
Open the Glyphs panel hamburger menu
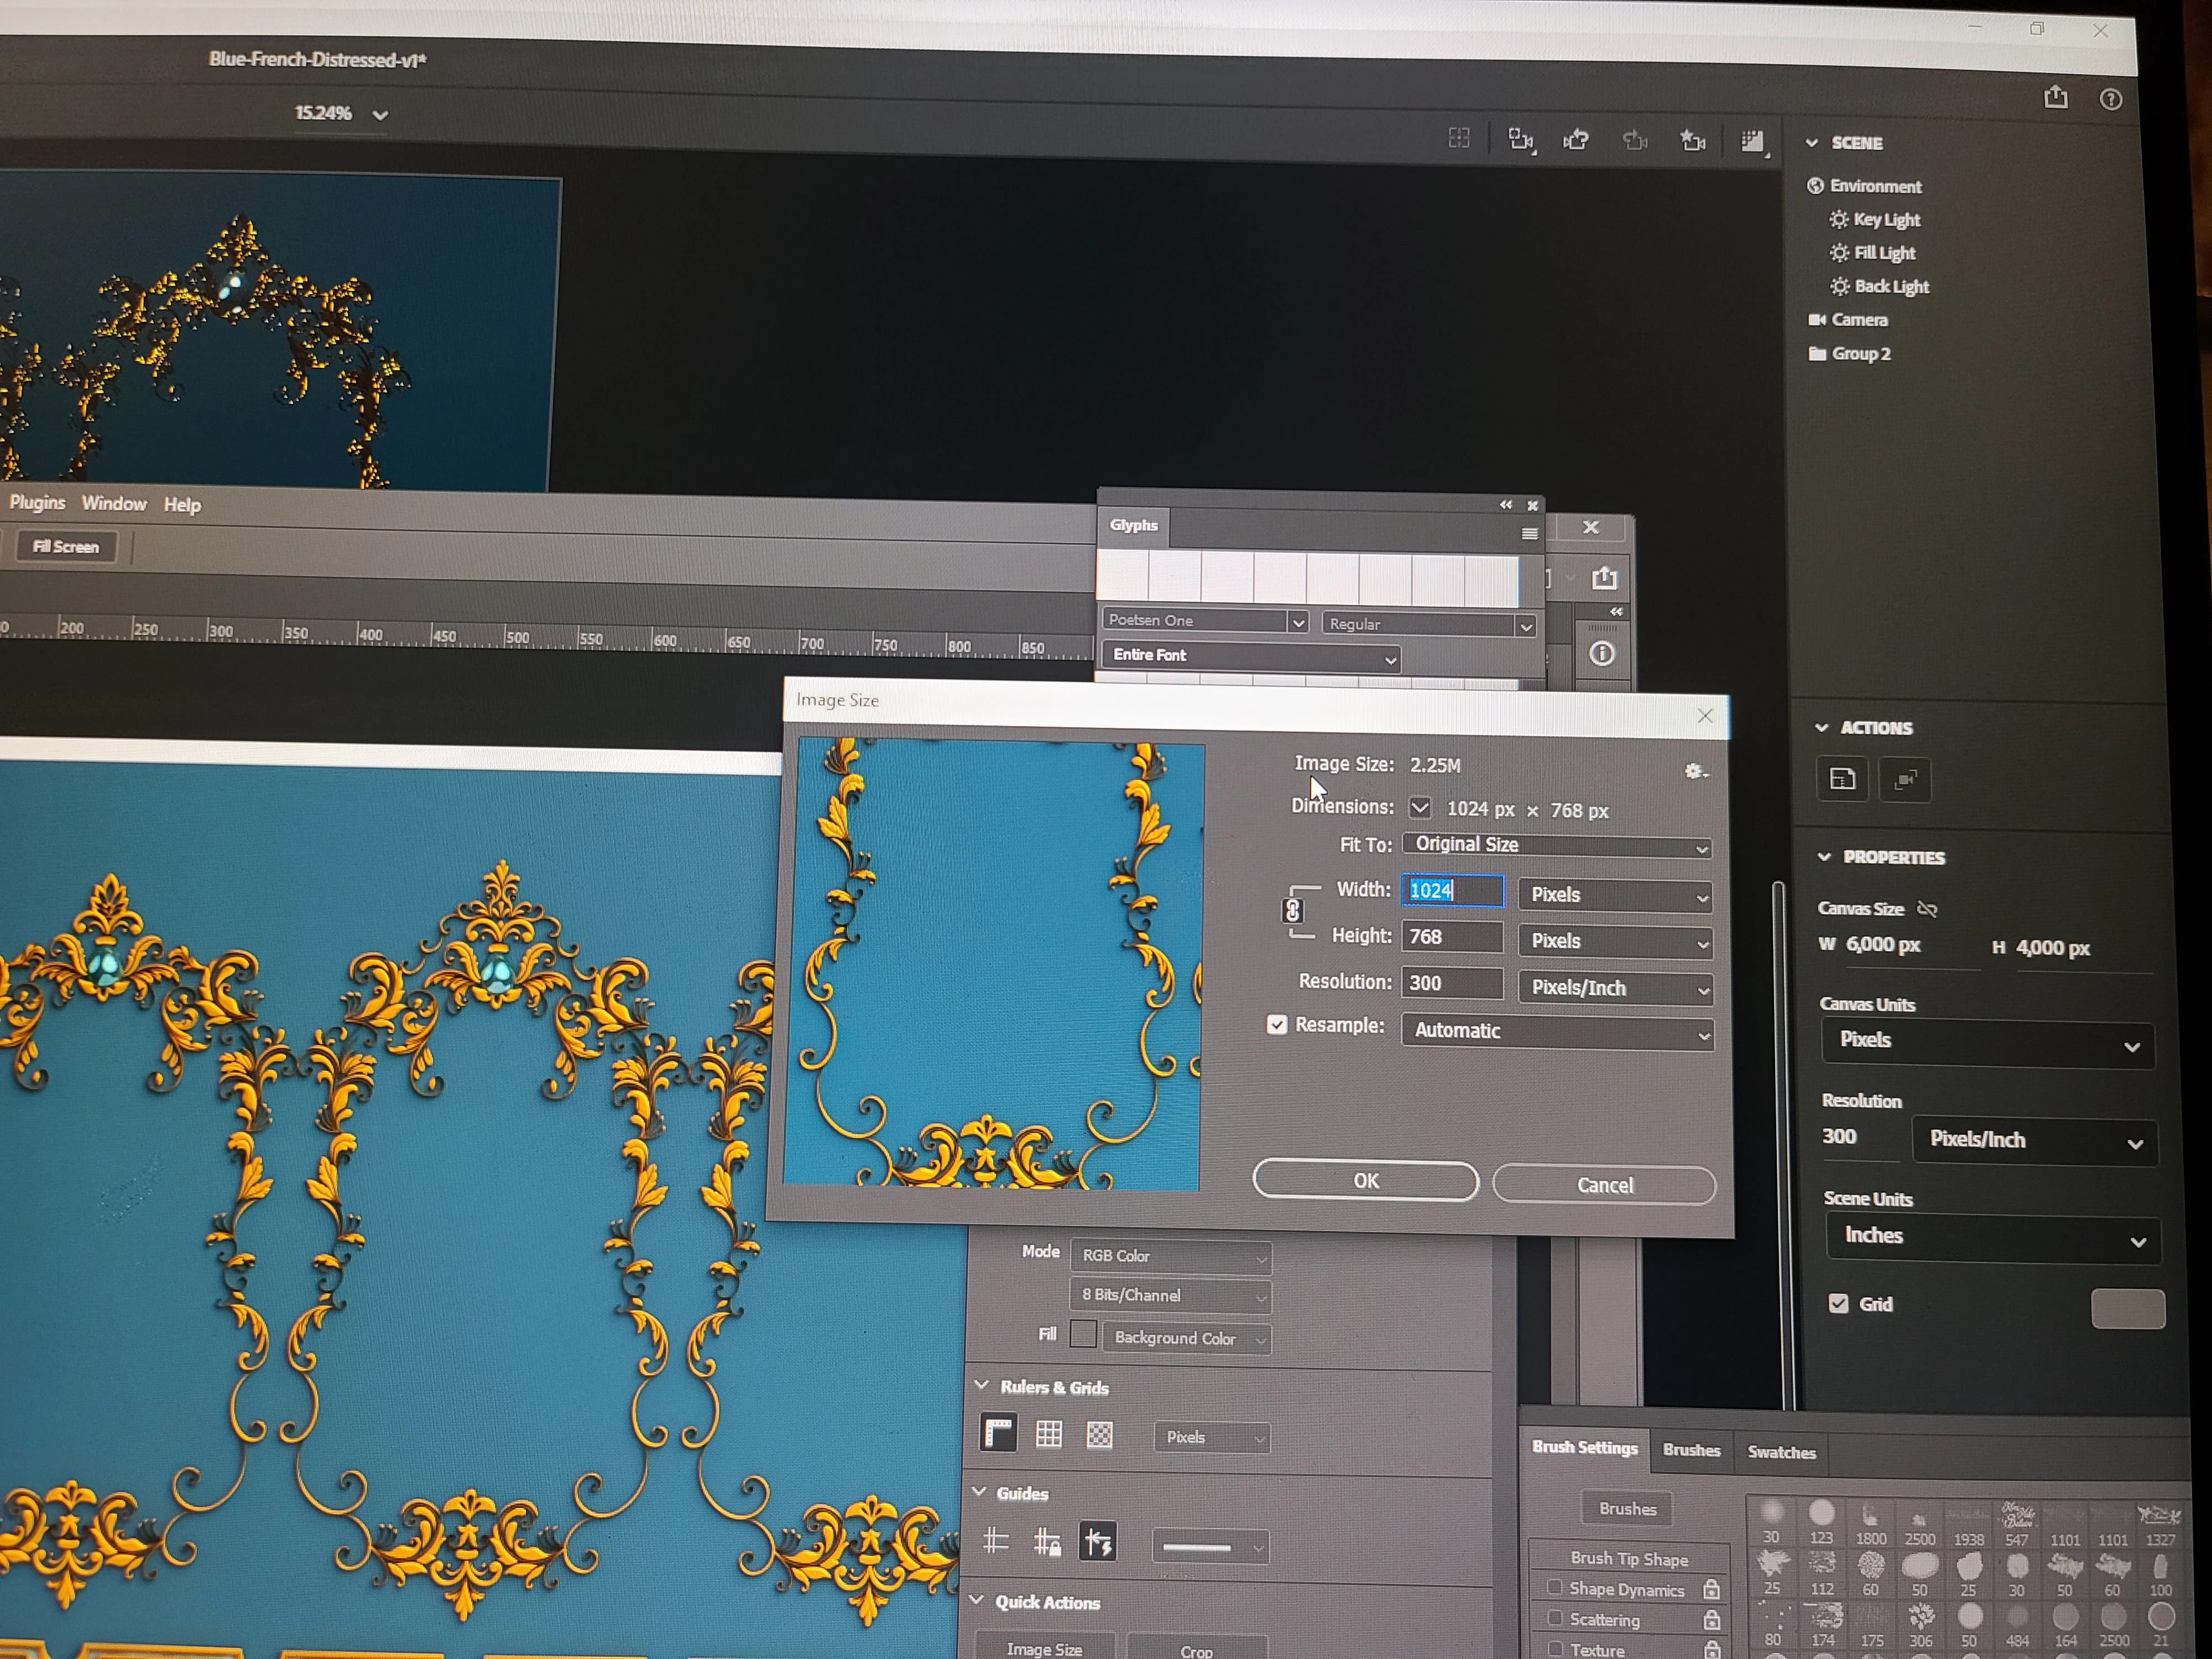pos(1529,534)
